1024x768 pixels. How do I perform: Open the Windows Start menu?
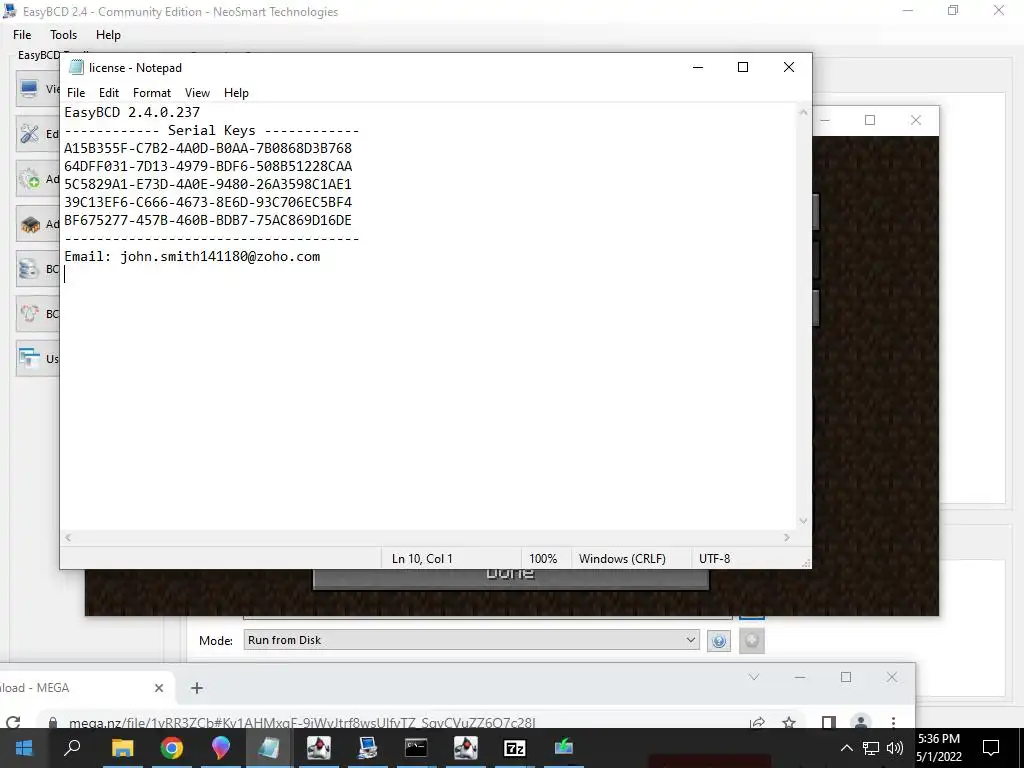pos(24,748)
